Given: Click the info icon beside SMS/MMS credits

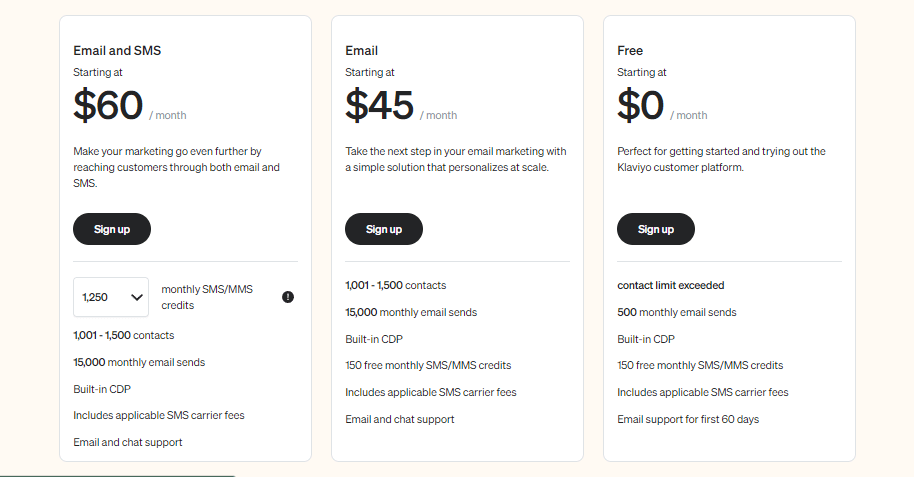Looking at the screenshot, I should click(288, 297).
